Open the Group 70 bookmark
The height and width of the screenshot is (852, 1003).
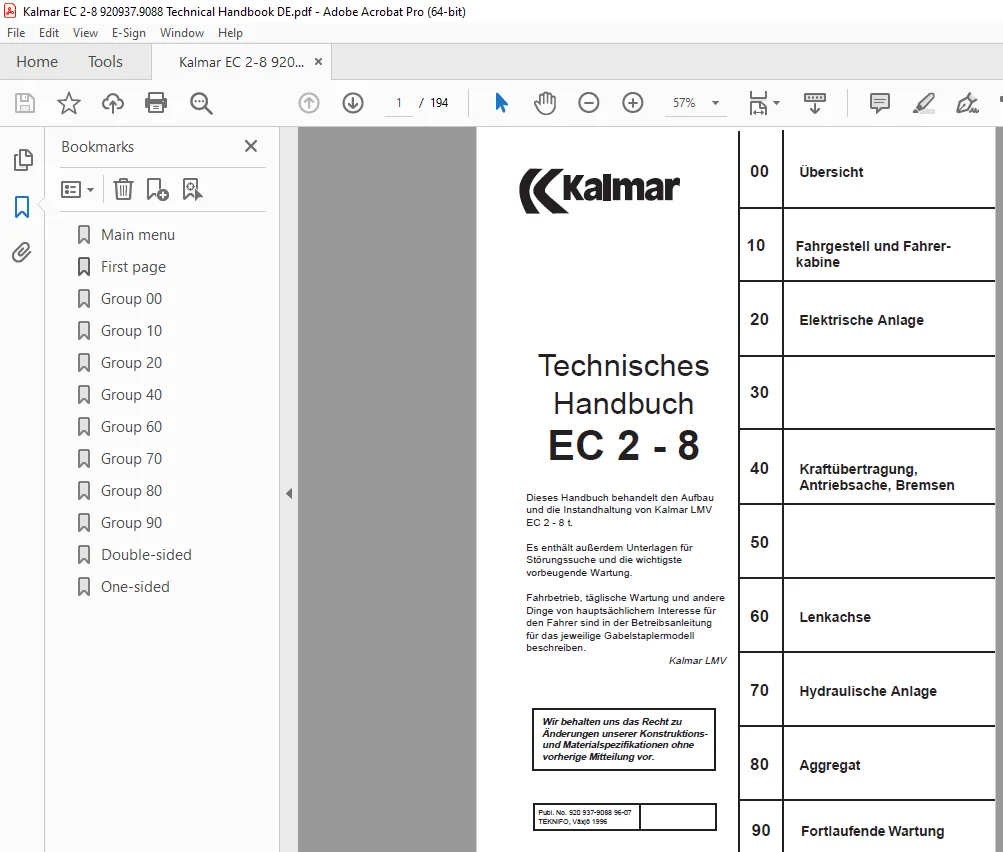pyautogui.click(x=131, y=459)
